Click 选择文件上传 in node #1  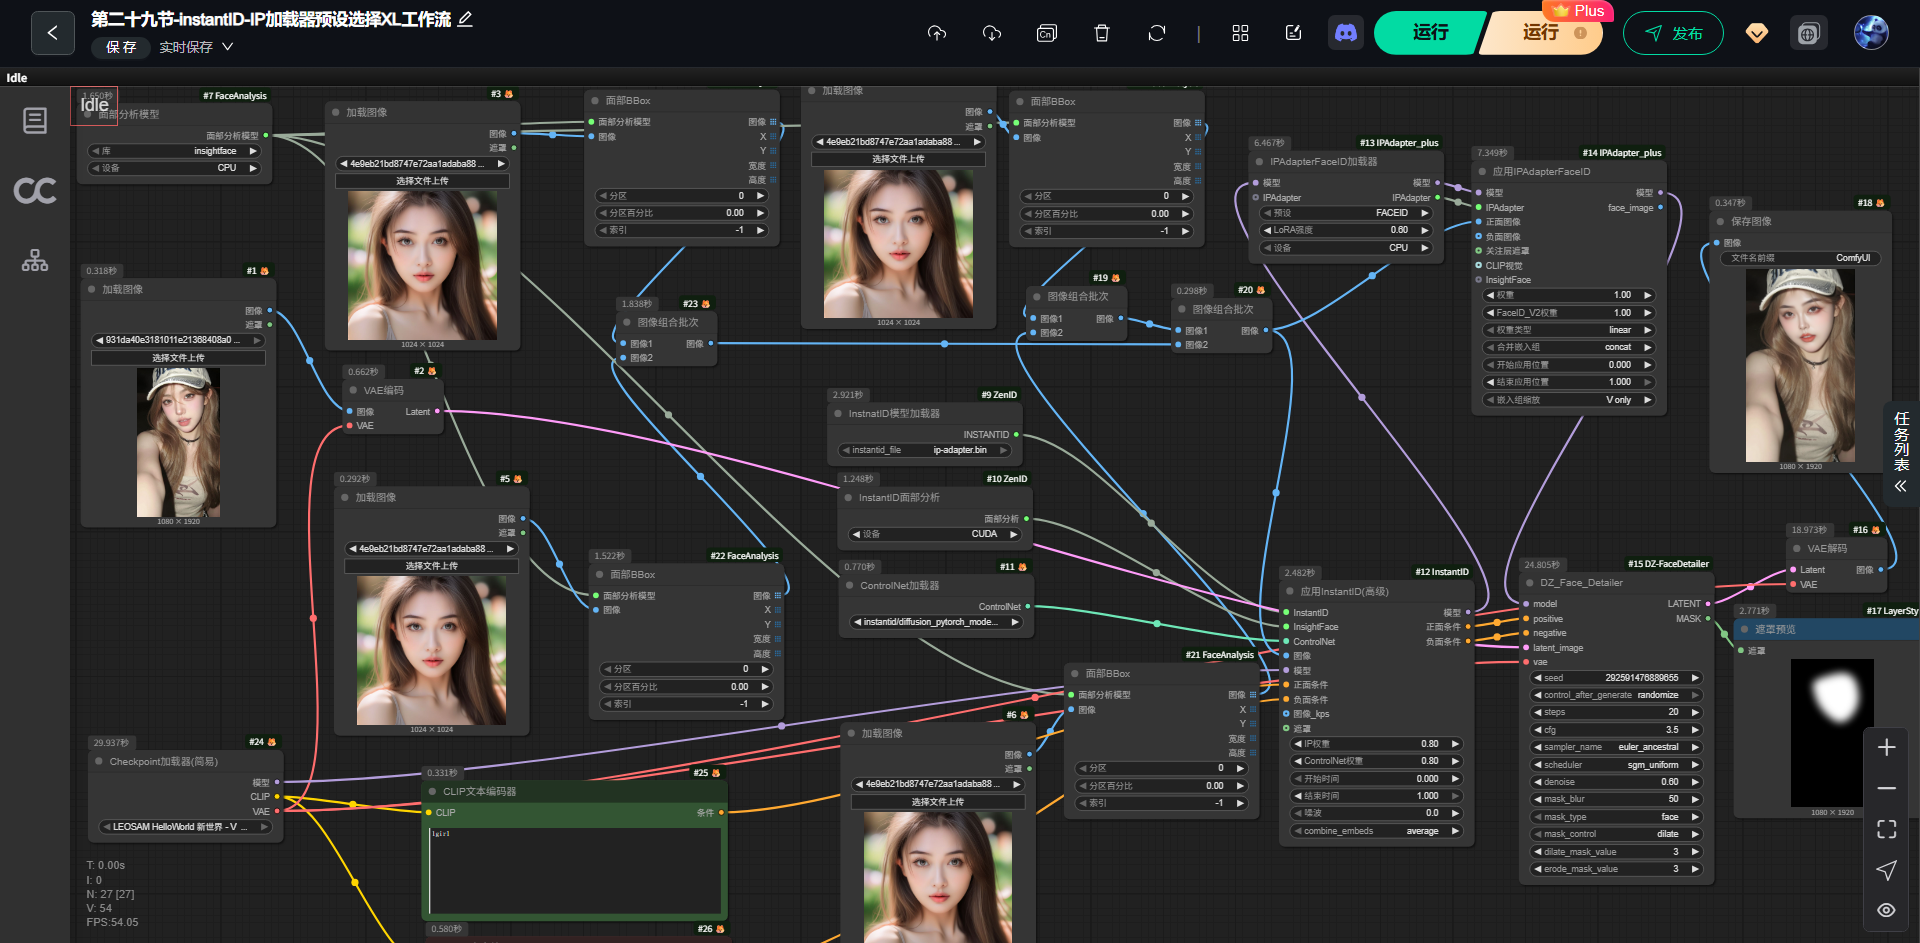coord(178,357)
